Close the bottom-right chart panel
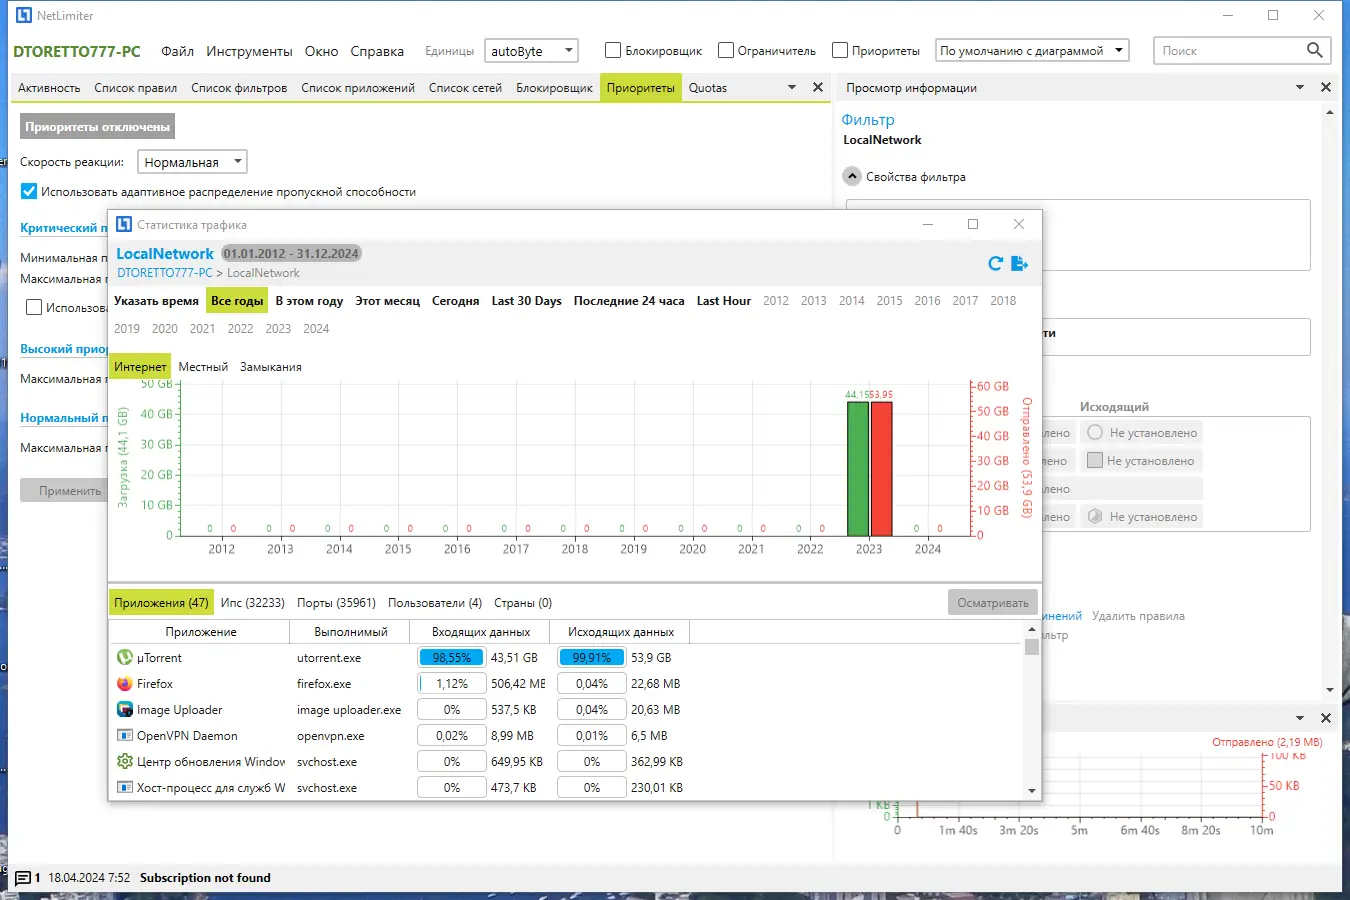1350x900 pixels. coord(1326,718)
